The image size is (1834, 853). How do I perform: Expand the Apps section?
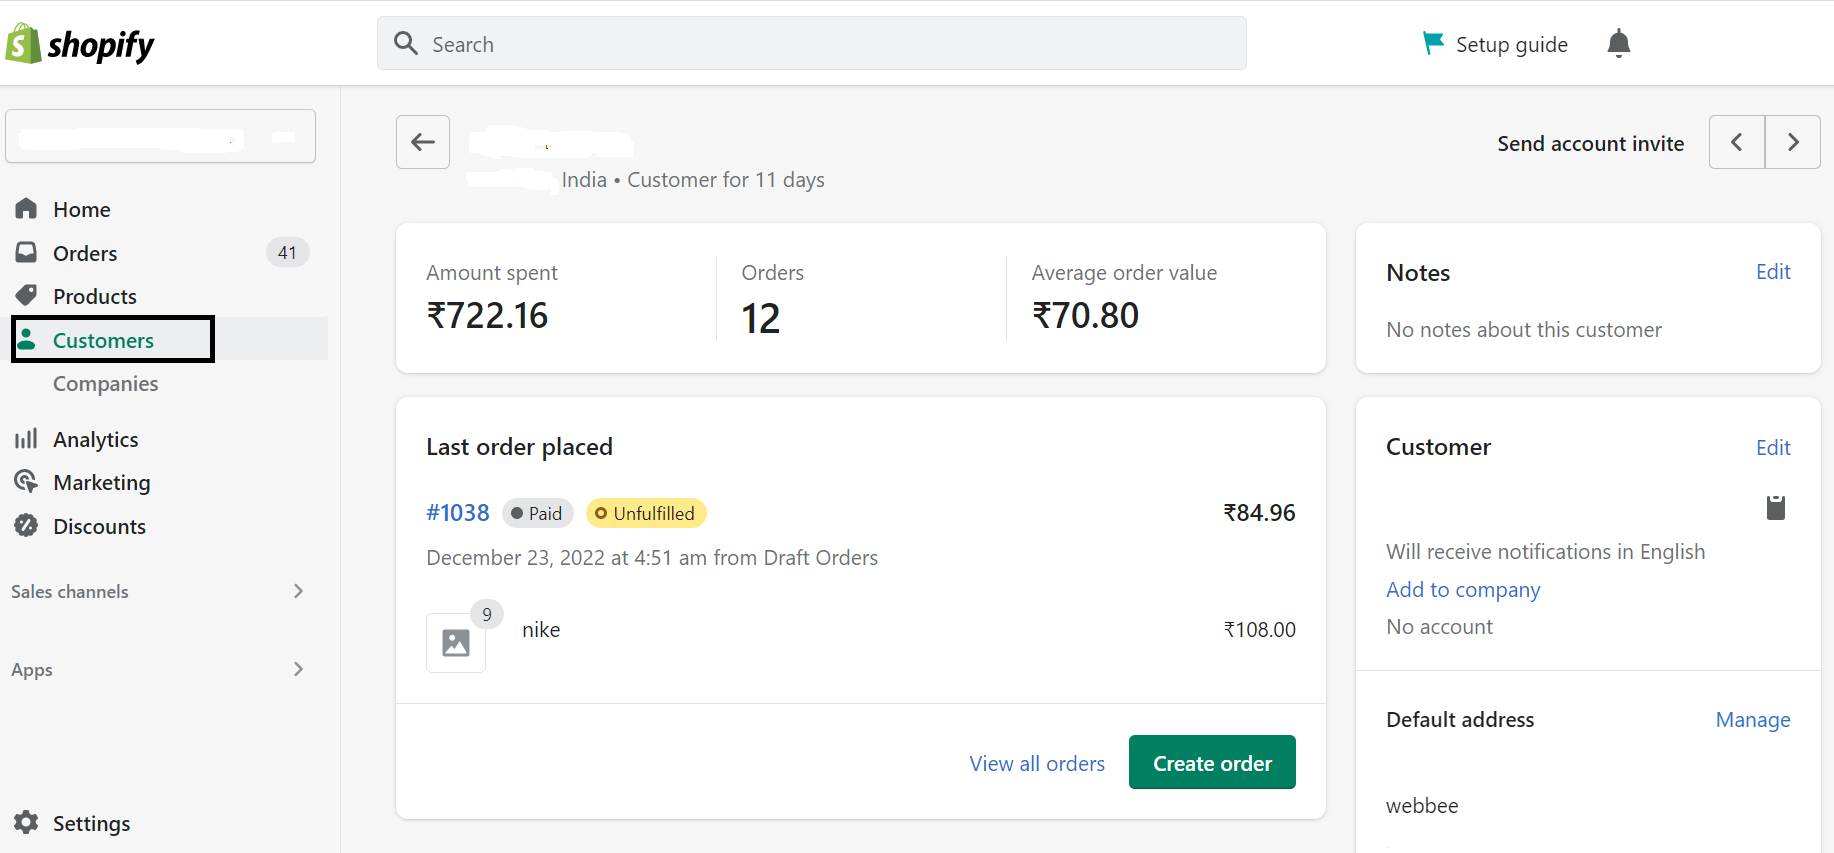click(x=297, y=669)
